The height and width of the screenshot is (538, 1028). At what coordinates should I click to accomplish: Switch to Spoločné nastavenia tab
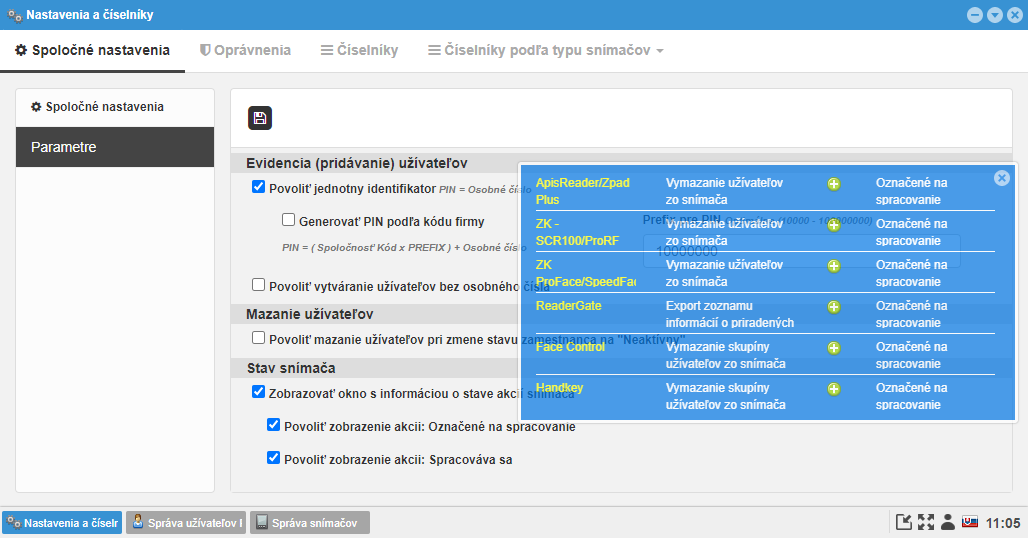point(92,50)
